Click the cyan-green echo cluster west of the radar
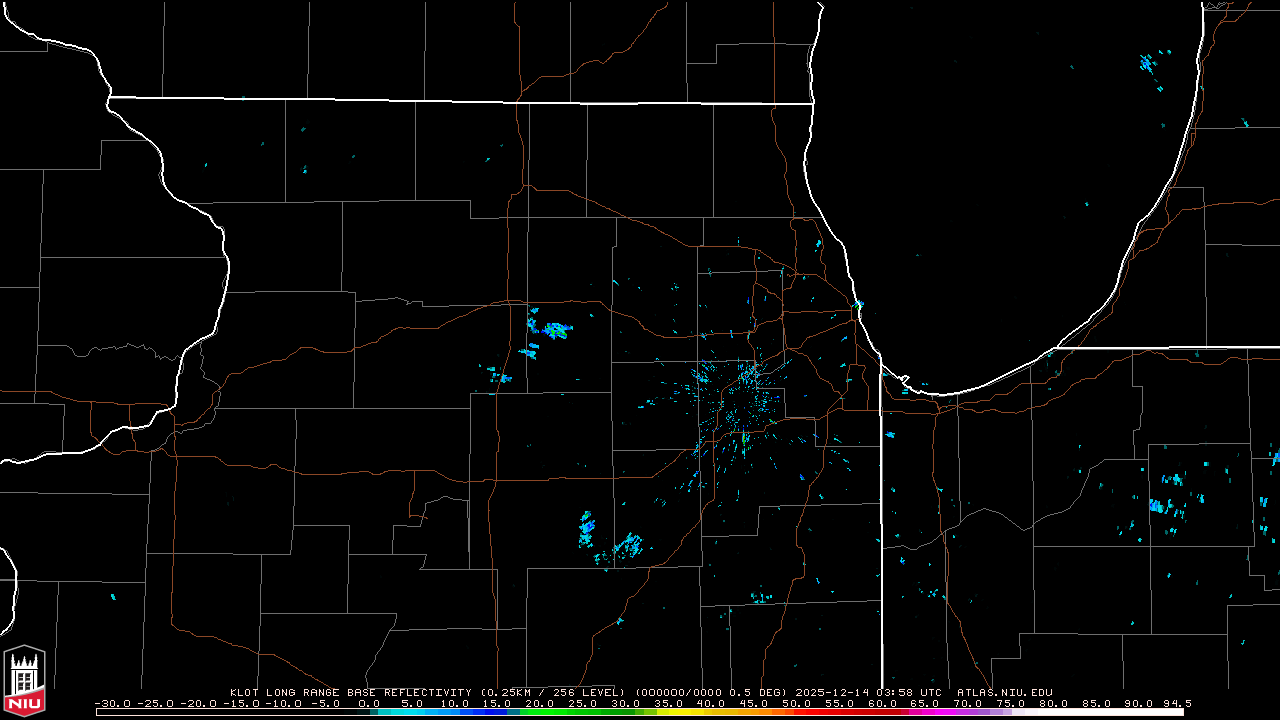Screen dimensions: 1280x720 click(x=551, y=328)
